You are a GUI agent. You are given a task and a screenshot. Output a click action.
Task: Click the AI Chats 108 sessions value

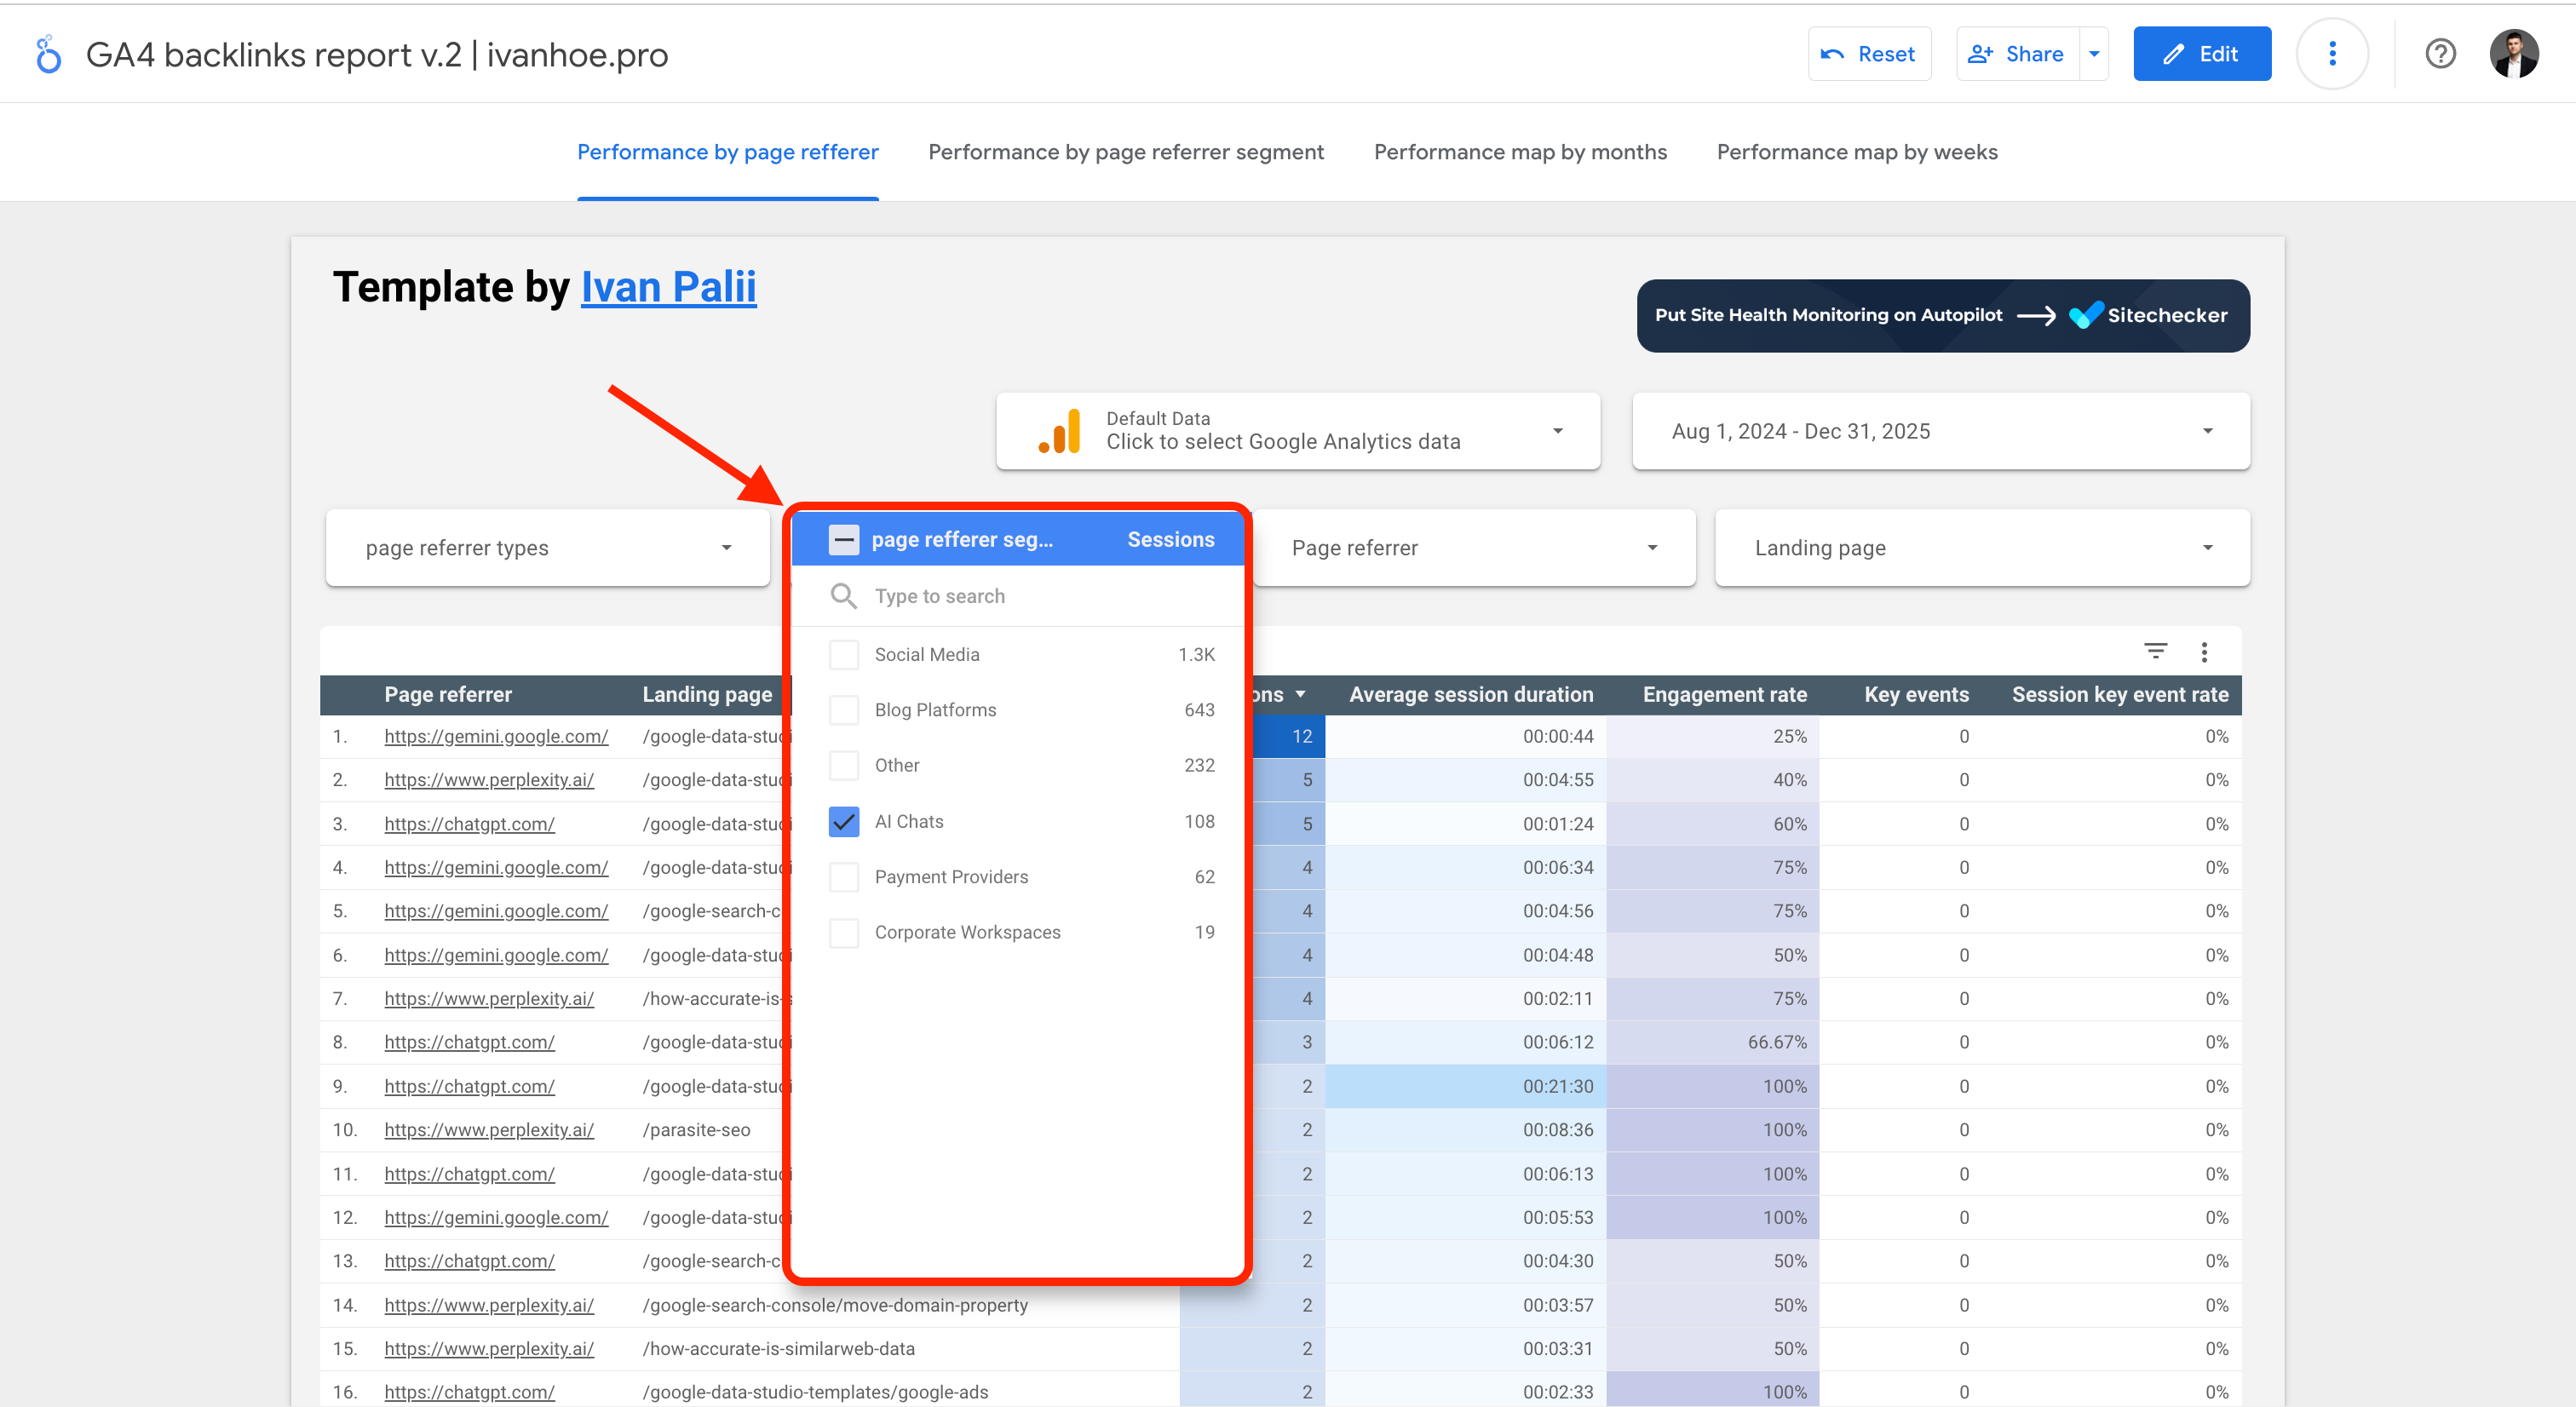pyautogui.click(x=1199, y=821)
